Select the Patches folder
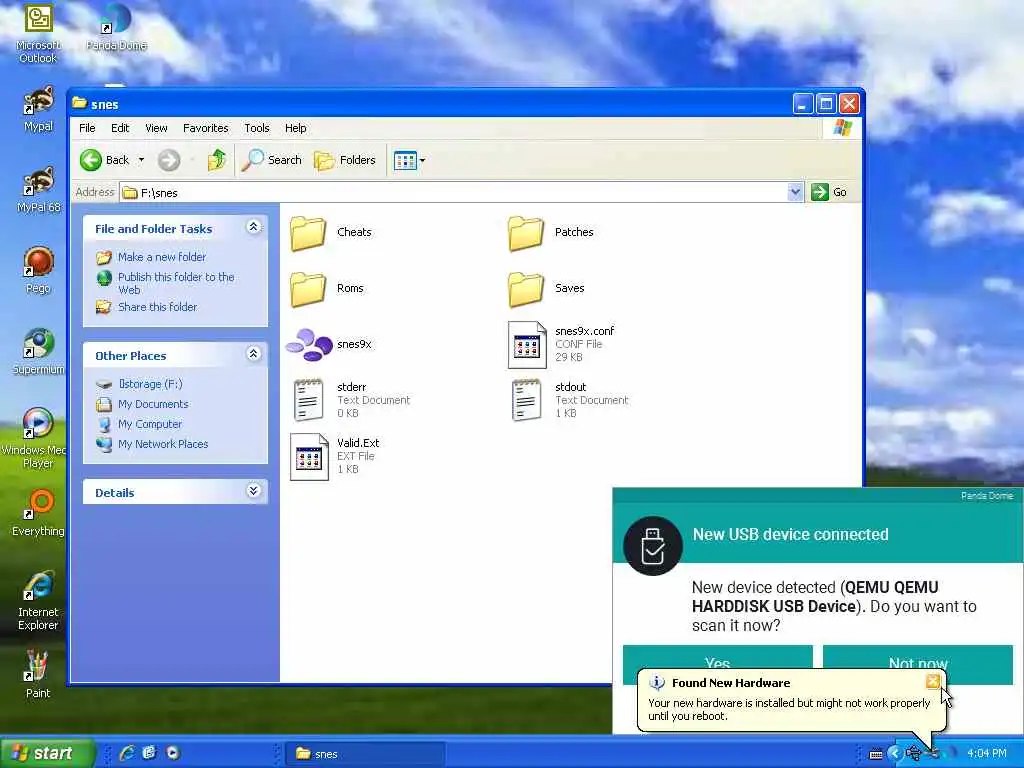Viewport: 1024px width, 768px height. [551, 232]
